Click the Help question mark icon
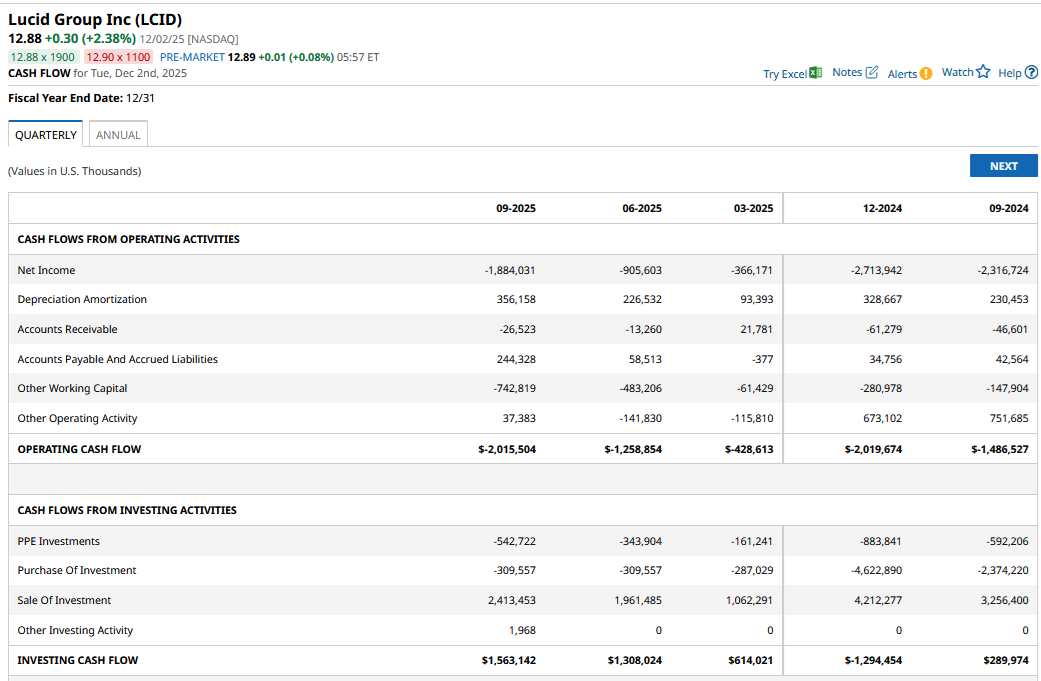This screenshot has height=681, width=1041. coord(1031,73)
